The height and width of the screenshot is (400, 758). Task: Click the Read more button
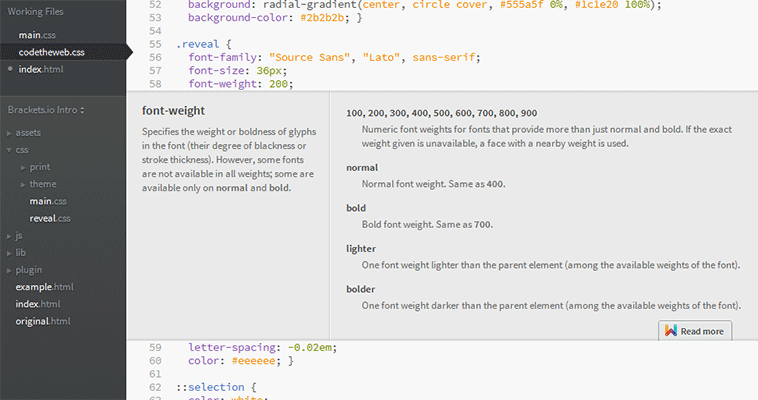(x=695, y=331)
